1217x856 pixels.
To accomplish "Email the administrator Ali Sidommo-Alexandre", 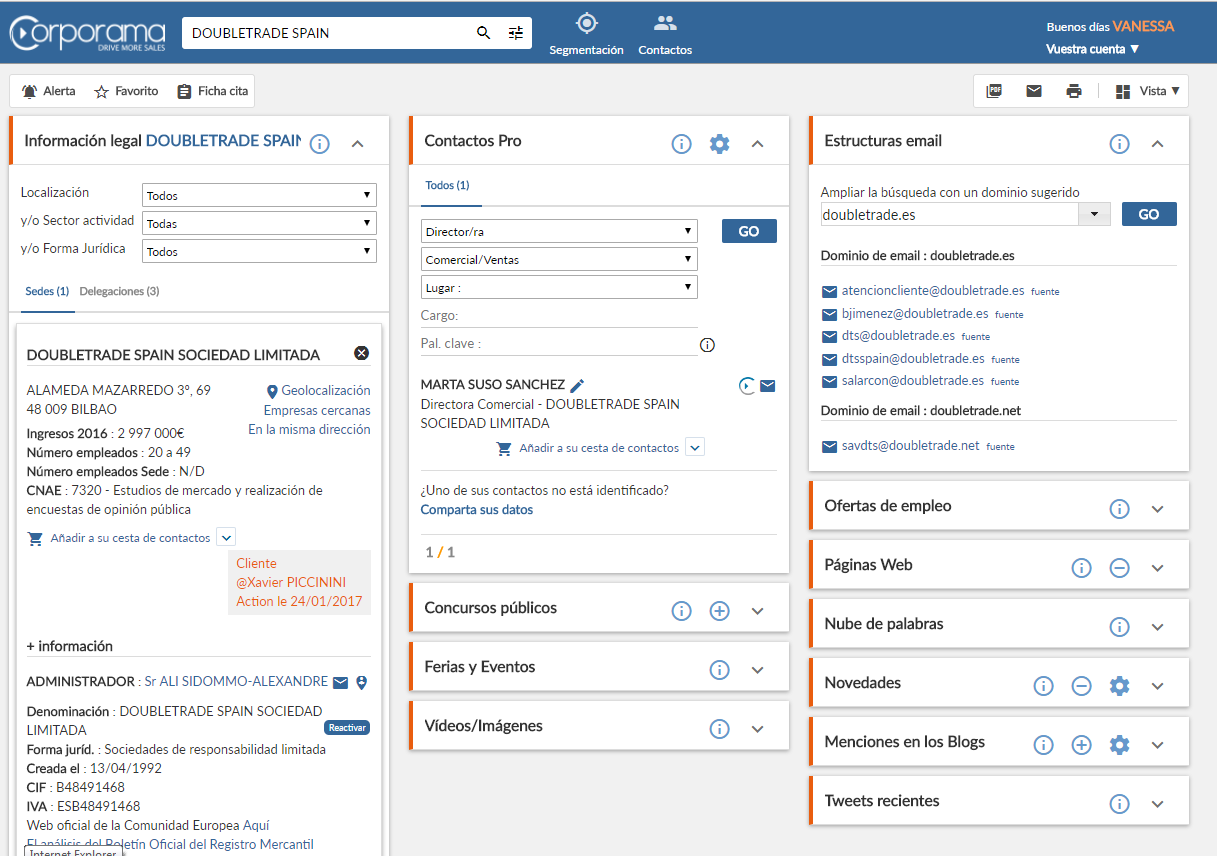I will pyautogui.click(x=341, y=682).
